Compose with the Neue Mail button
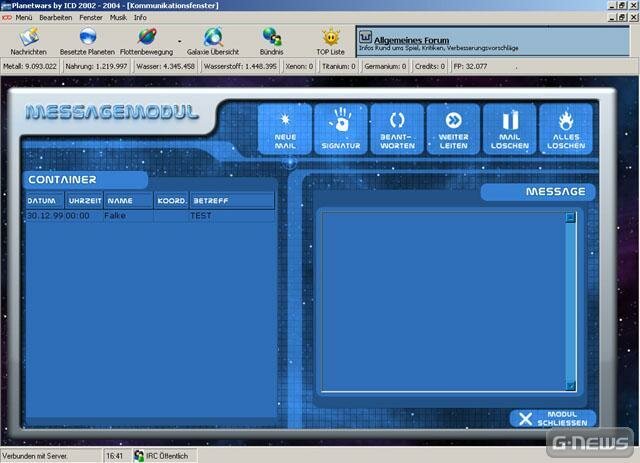Viewport: 640px width, 463px height. [285, 129]
